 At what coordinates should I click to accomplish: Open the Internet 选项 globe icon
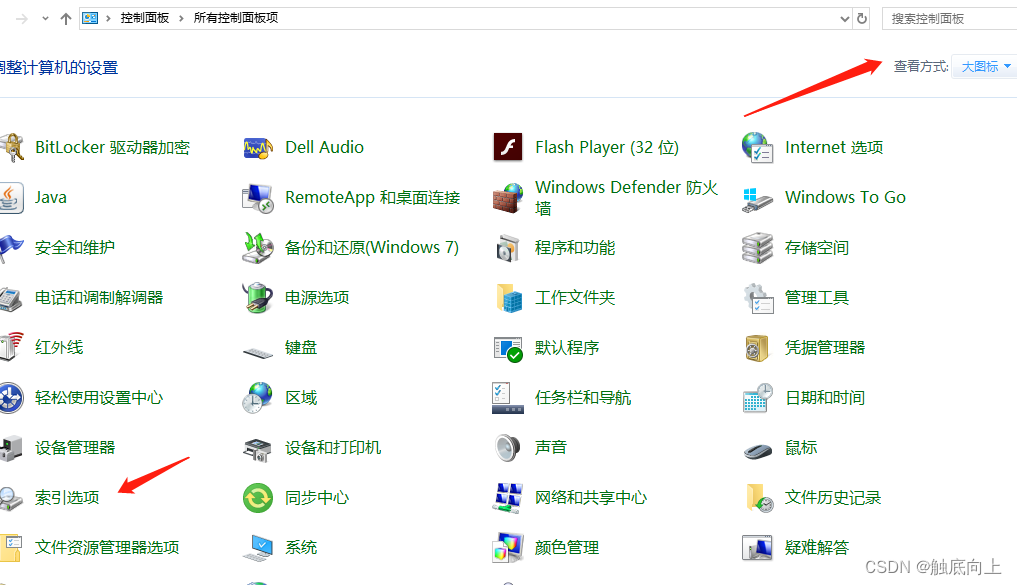(x=758, y=148)
